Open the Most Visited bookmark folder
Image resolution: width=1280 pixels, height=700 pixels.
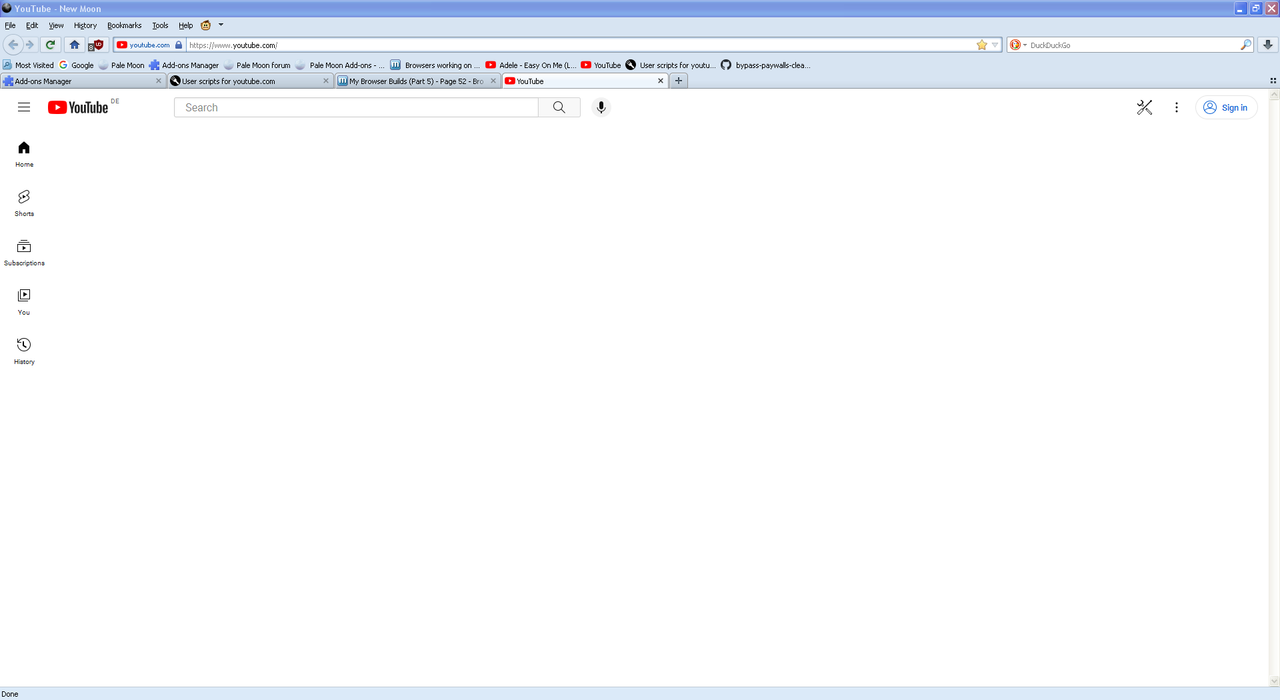(x=28, y=65)
